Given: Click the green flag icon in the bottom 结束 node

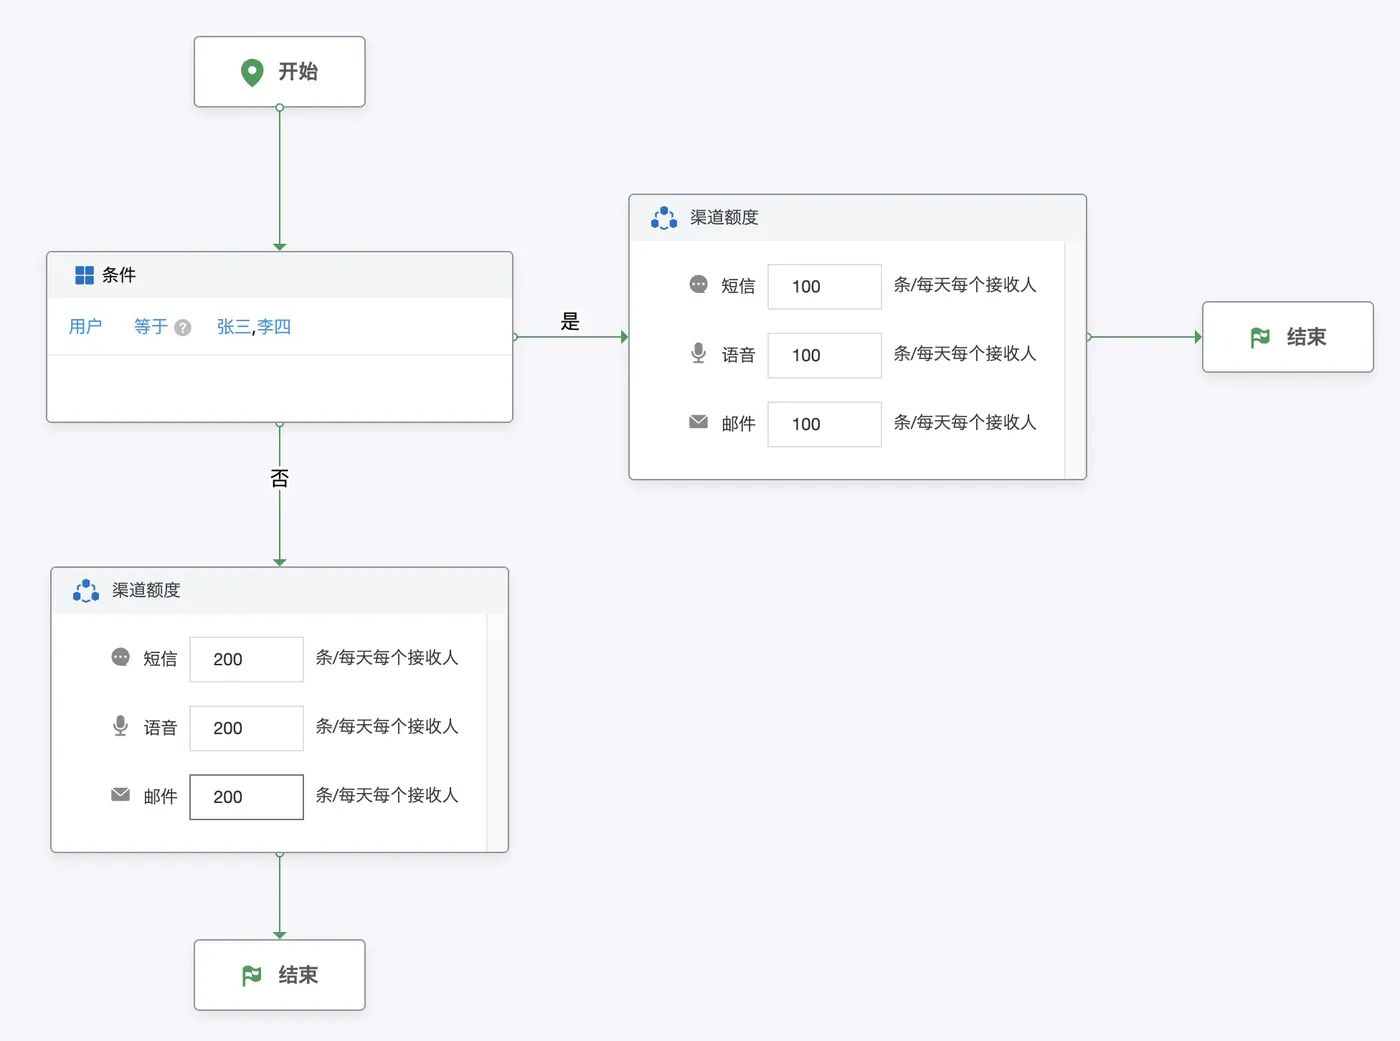Looking at the screenshot, I should pyautogui.click(x=252, y=976).
